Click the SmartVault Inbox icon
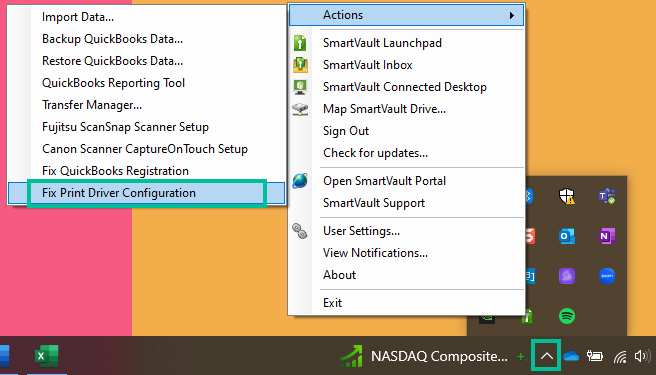The image size is (656, 375). [300, 65]
